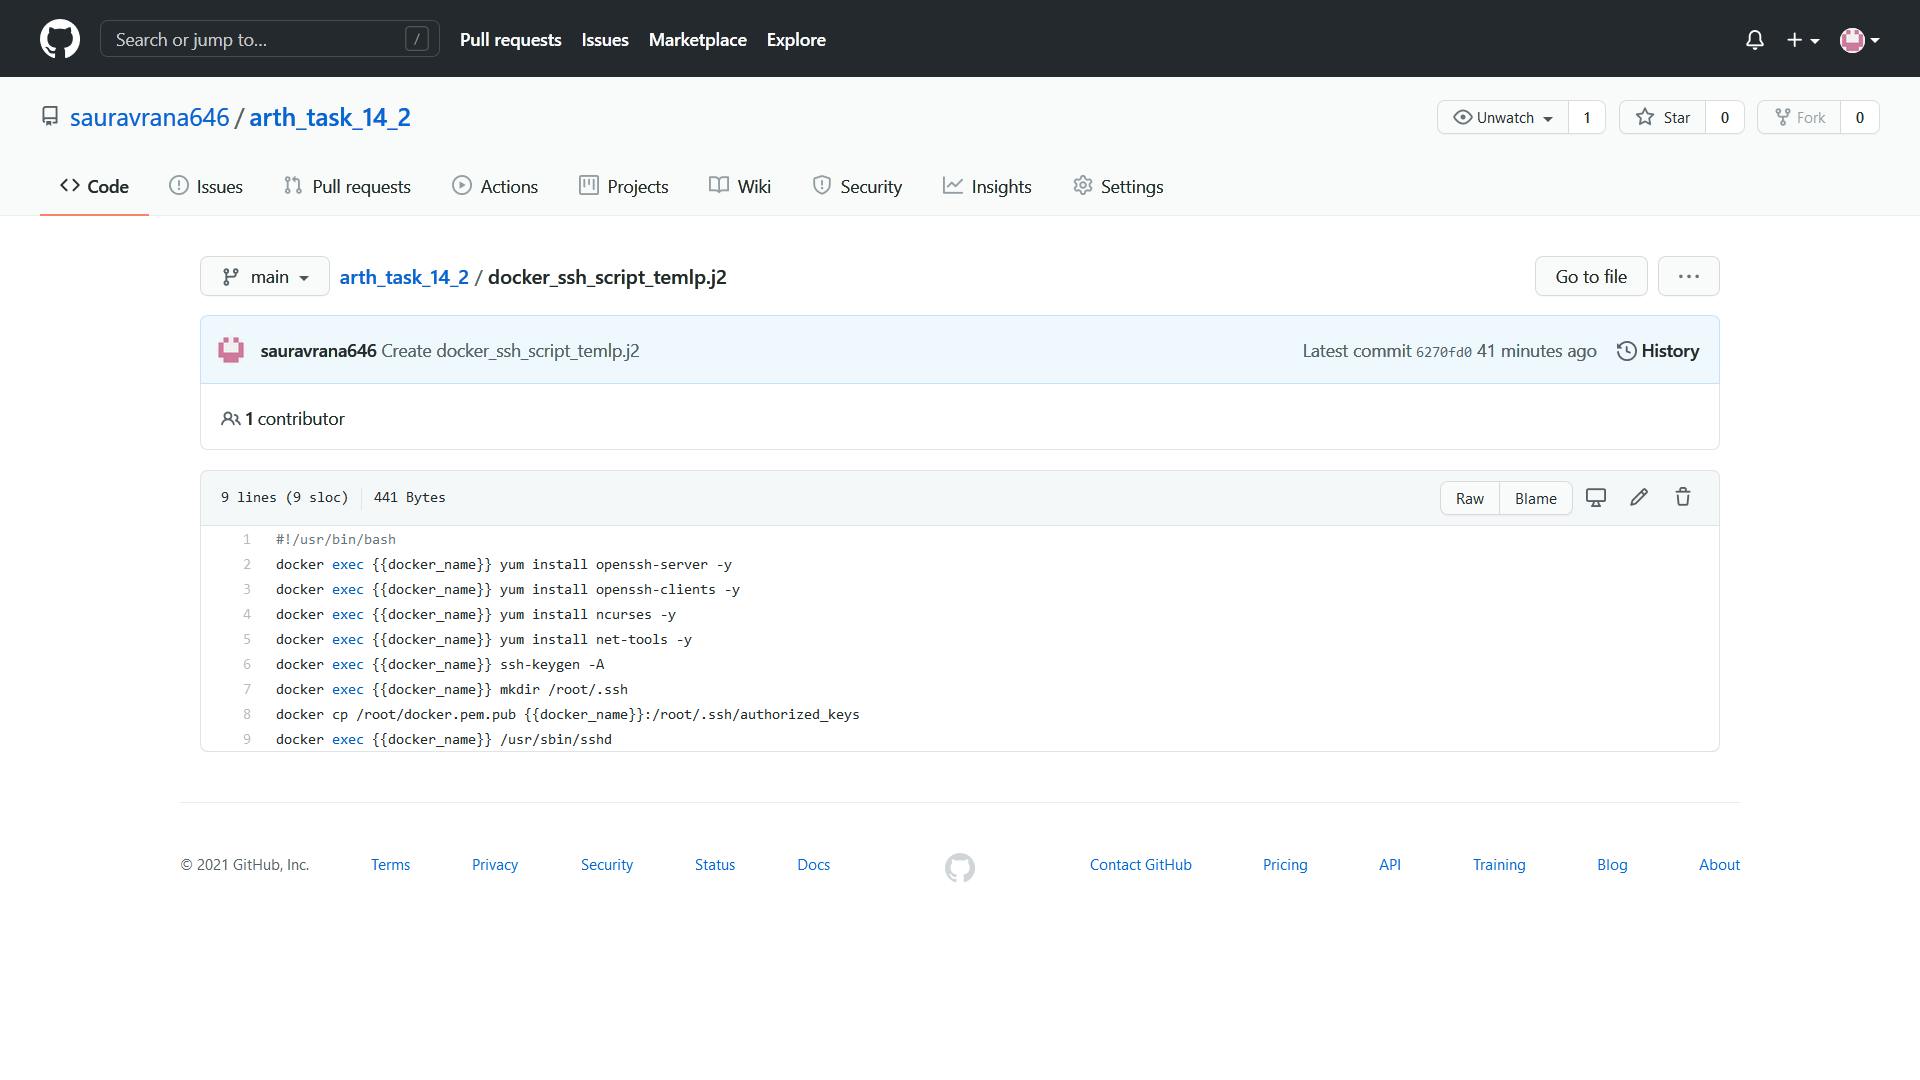Open the Status footer link
1920x1080 pixels.
715,865
